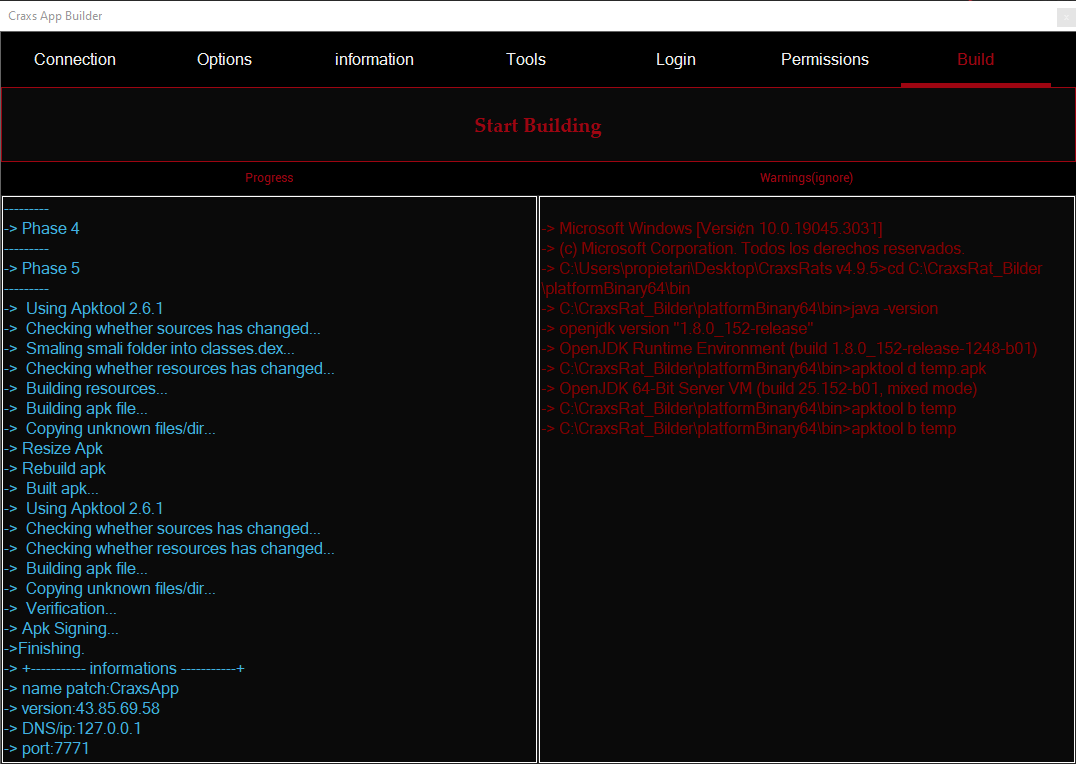The width and height of the screenshot is (1076, 764).
Task: Select '(c) Microsoft Corporation' warning line
Action: click(x=753, y=248)
